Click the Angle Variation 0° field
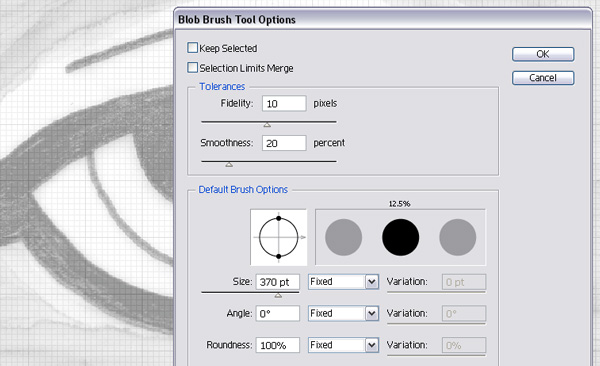The height and width of the screenshot is (366, 600). coord(464,314)
